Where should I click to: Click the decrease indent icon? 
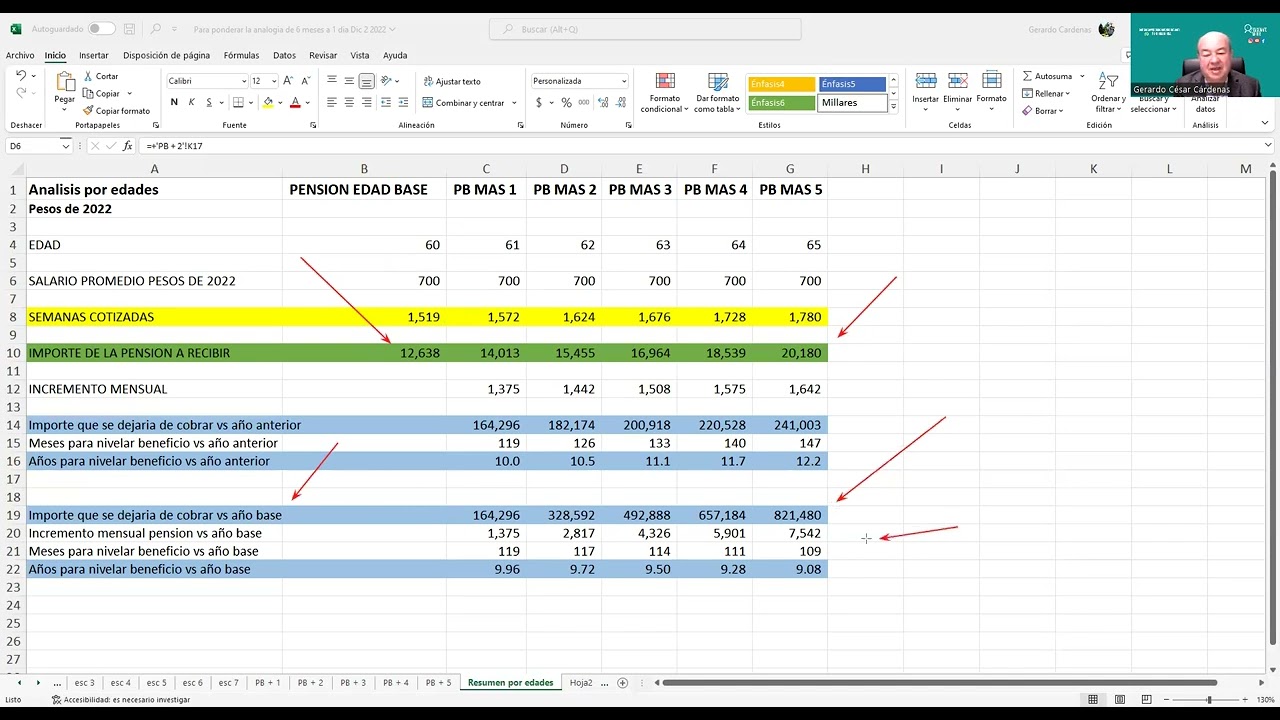tap(385, 102)
